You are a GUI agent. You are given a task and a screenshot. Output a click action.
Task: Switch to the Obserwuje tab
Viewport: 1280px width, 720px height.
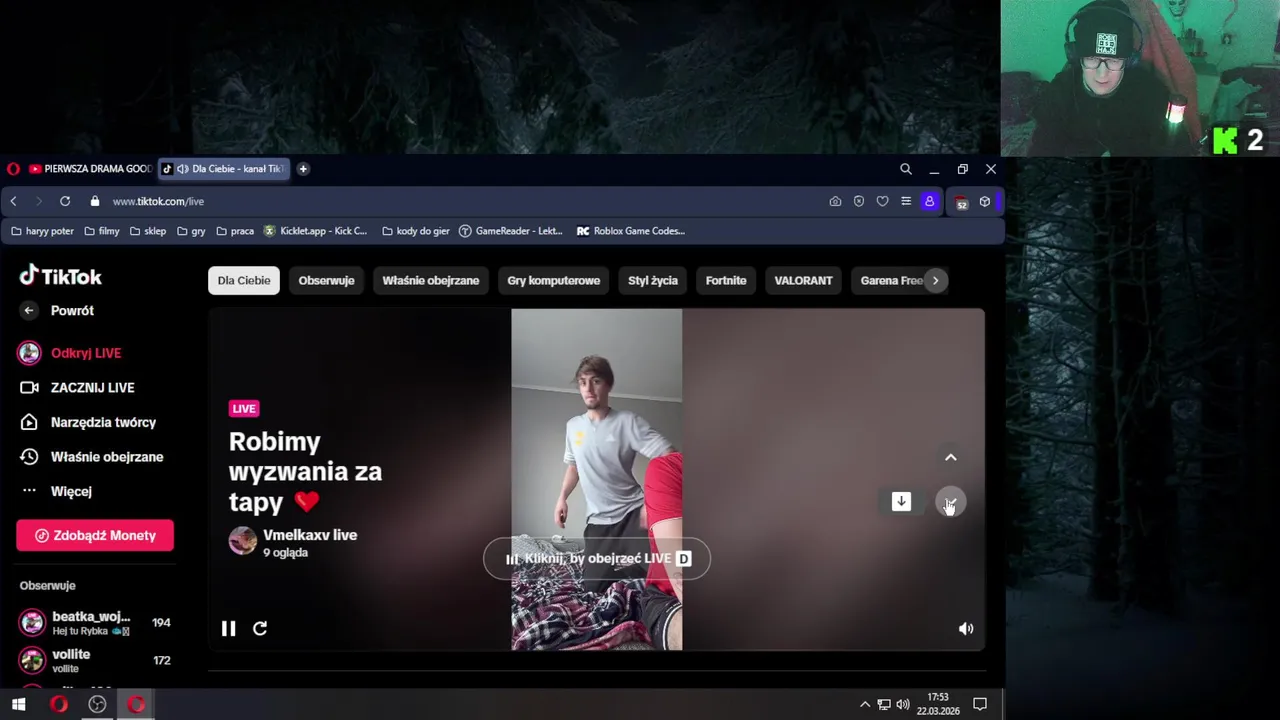pos(326,280)
